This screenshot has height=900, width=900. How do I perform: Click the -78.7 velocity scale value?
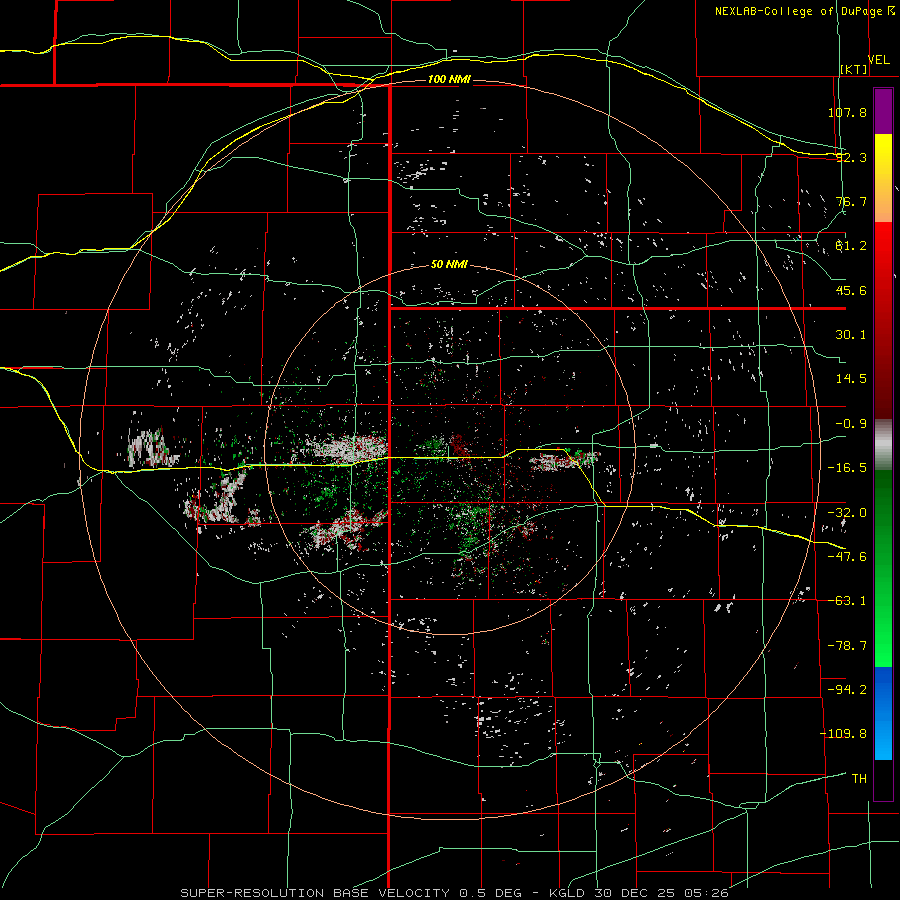[x=847, y=646]
